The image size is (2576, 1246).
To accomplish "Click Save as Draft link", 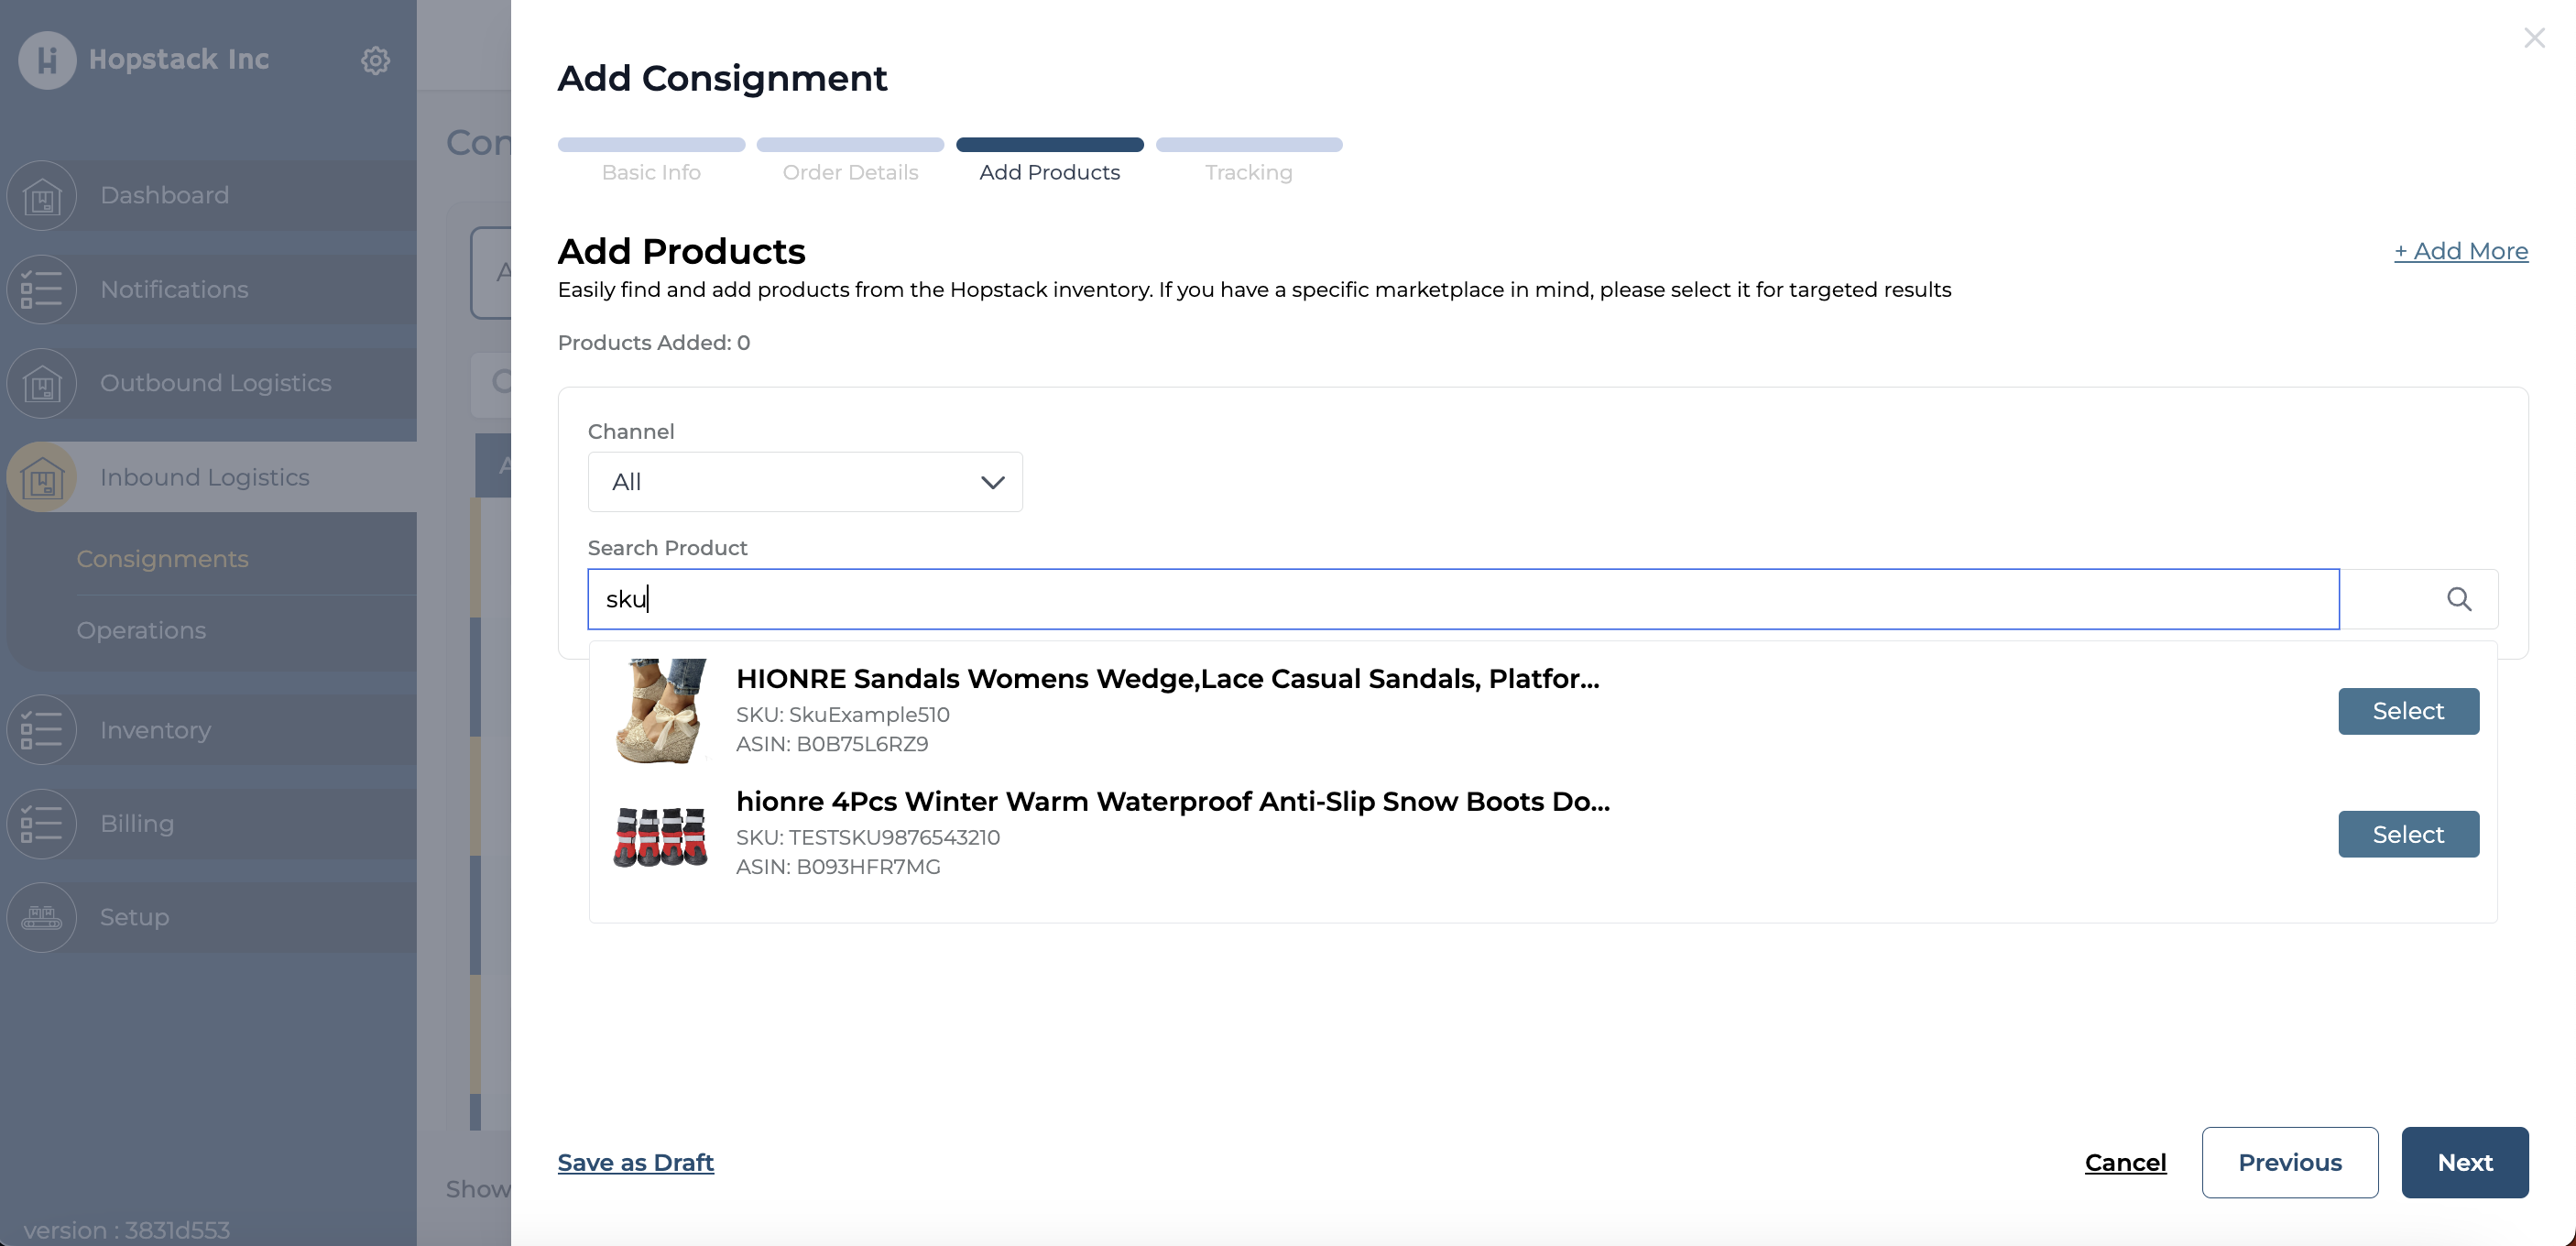I will point(635,1162).
